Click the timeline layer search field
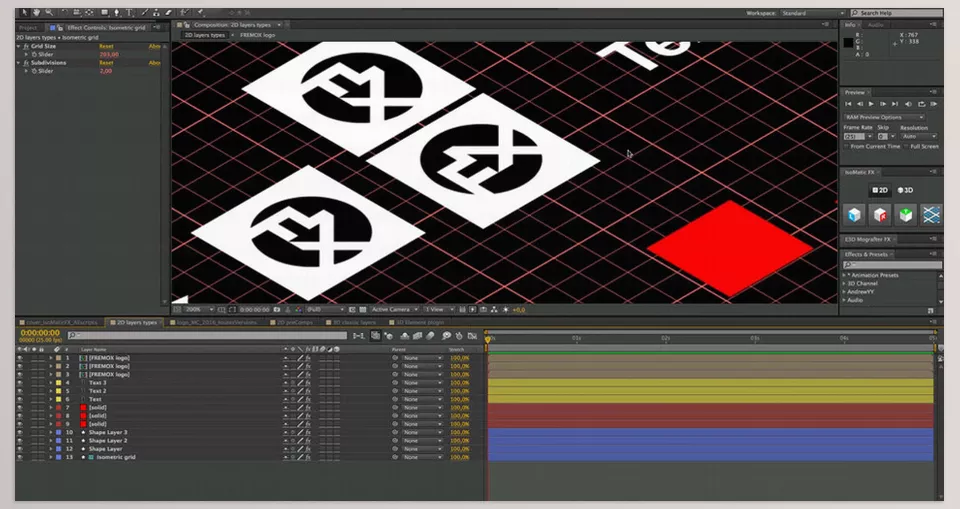The image size is (960, 509). click(208, 335)
